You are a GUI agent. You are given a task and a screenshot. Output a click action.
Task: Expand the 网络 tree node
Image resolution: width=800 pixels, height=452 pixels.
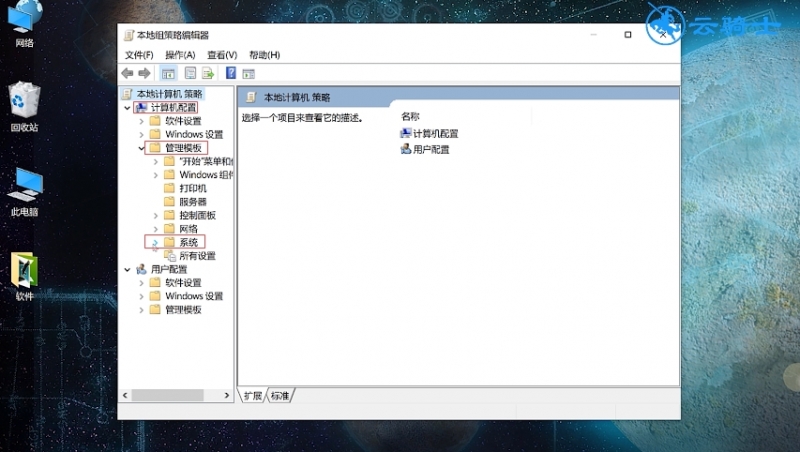coord(156,229)
